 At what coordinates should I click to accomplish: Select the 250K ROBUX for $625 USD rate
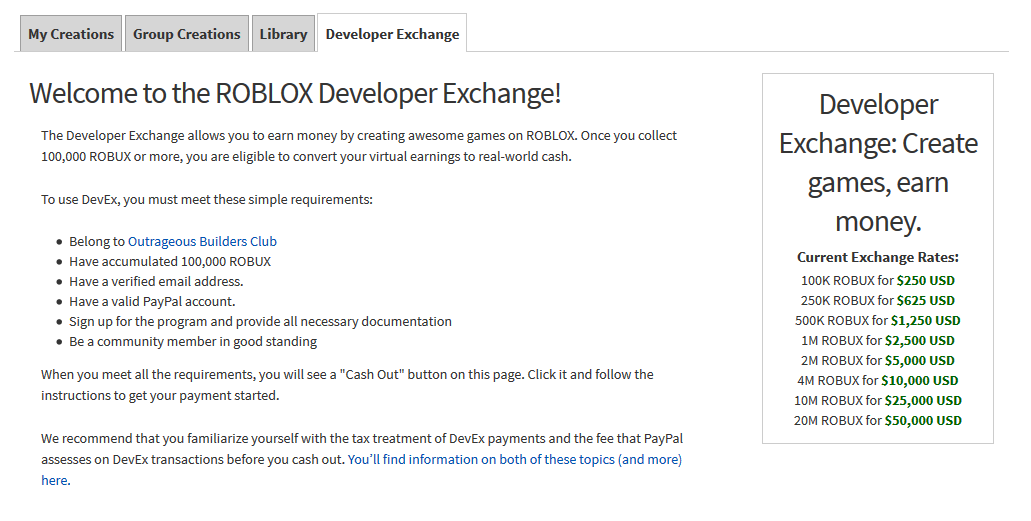click(x=877, y=301)
